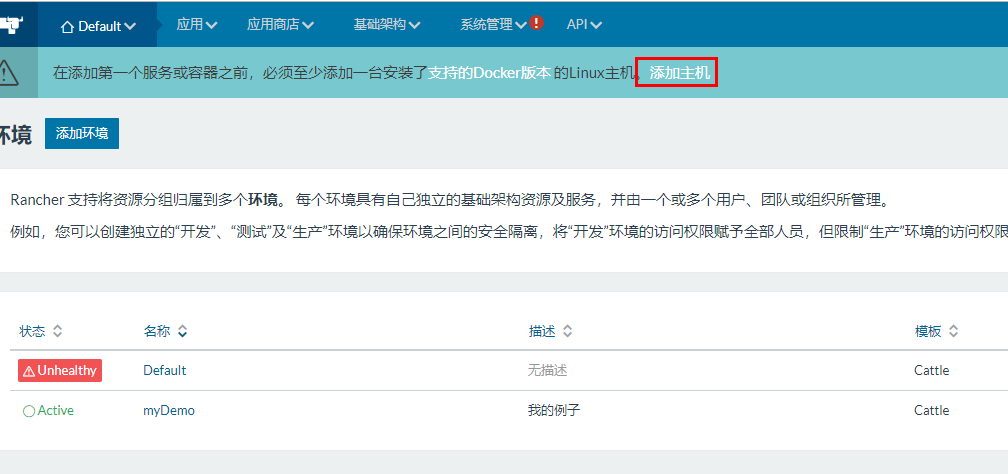Open the Default environment link in table
The height and width of the screenshot is (474, 1008).
[x=165, y=370]
